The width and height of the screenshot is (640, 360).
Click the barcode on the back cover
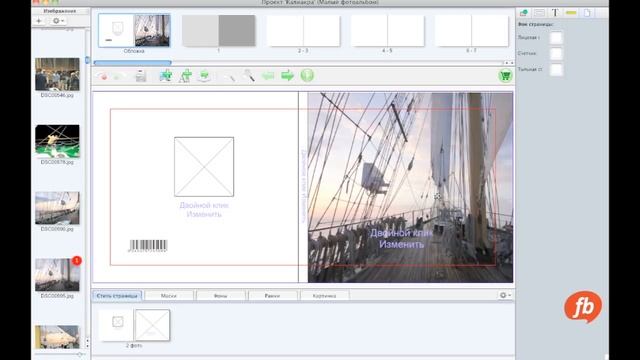click(x=148, y=245)
